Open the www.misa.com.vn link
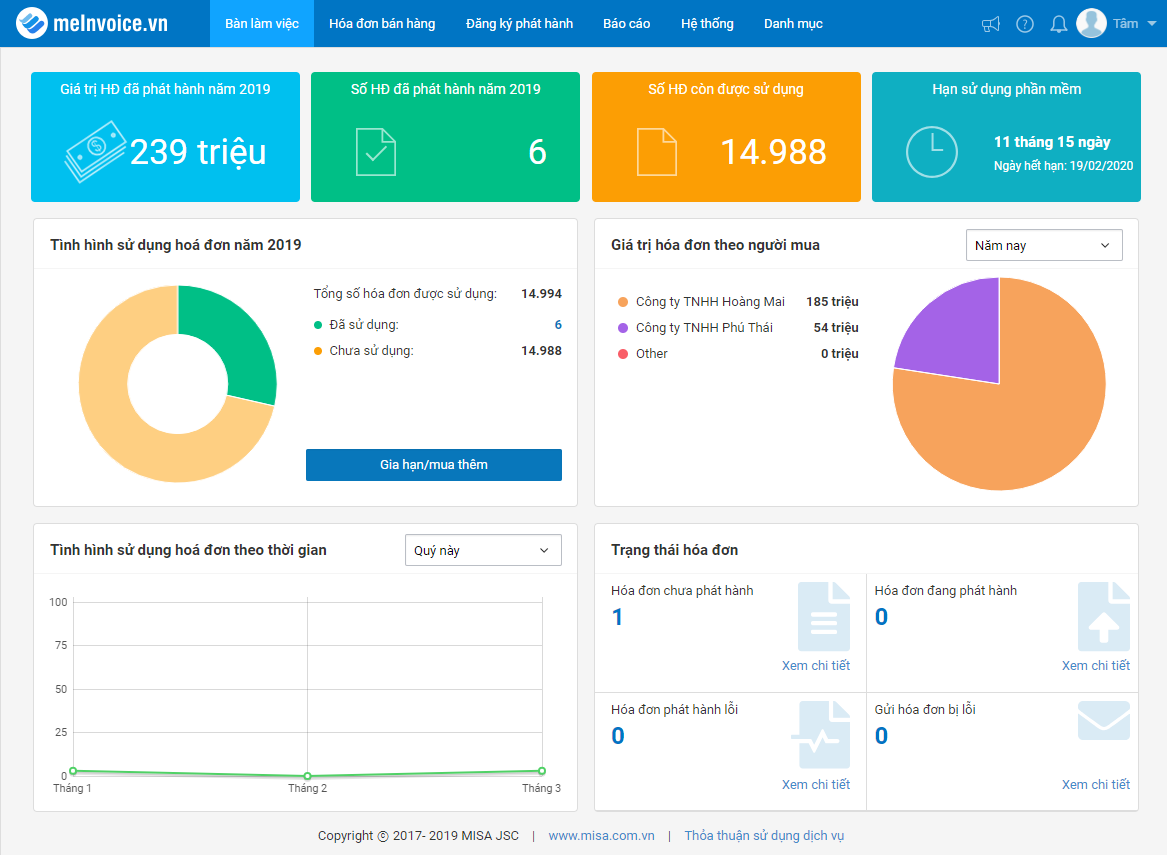This screenshot has width=1167, height=855. pos(601,836)
